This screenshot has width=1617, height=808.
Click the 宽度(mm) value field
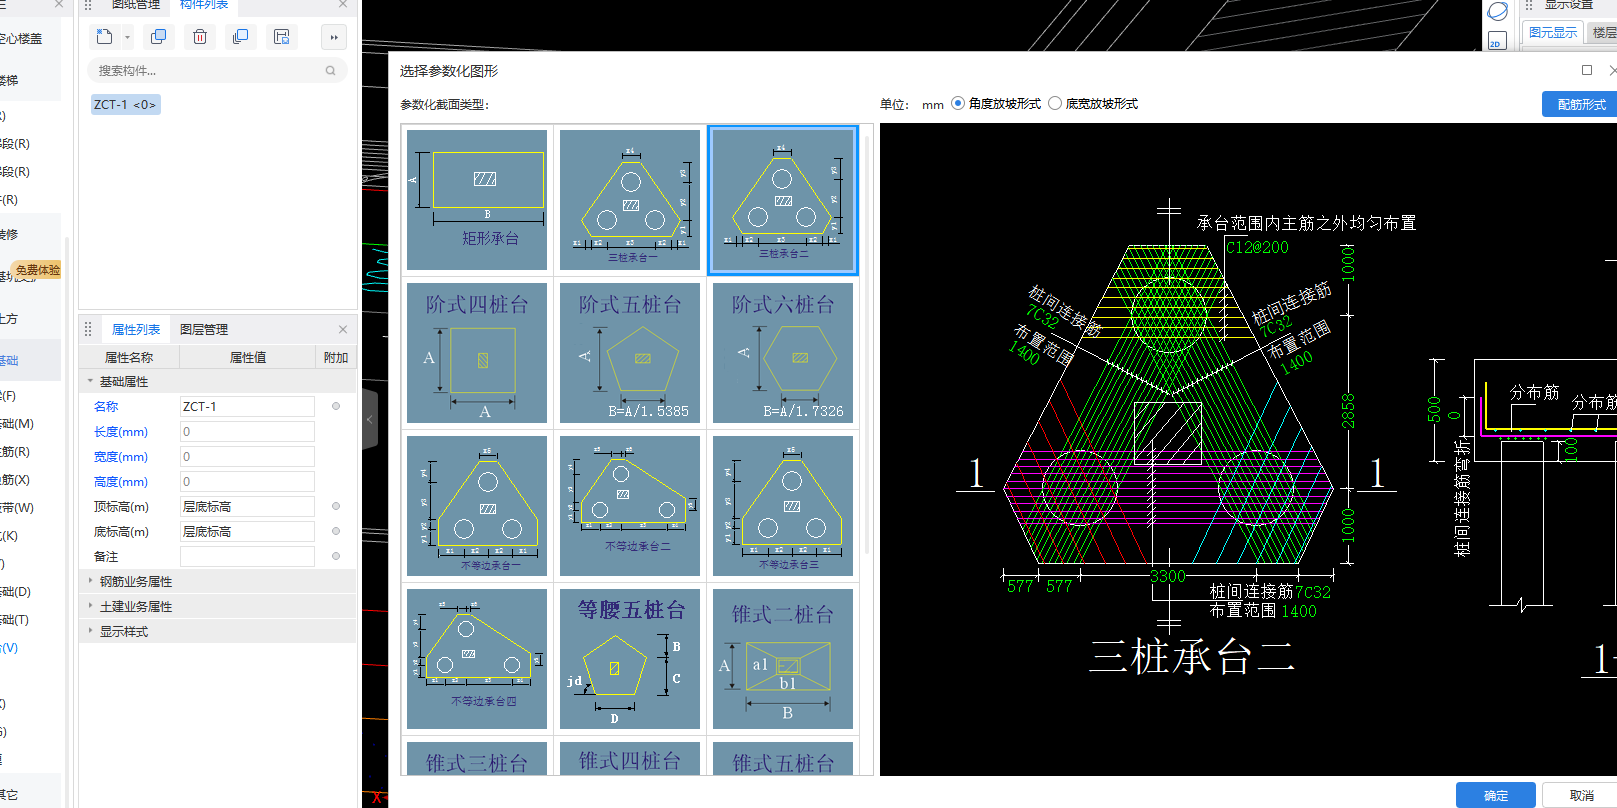pos(247,456)
